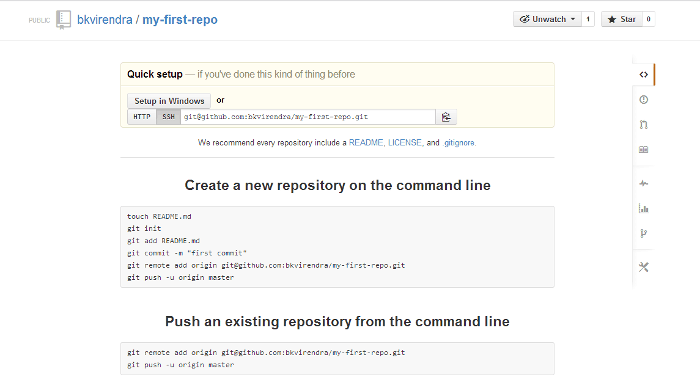700x388 pixels.
Task: Open the Pulse icon in sidebar
Action: tap(643, 184)
